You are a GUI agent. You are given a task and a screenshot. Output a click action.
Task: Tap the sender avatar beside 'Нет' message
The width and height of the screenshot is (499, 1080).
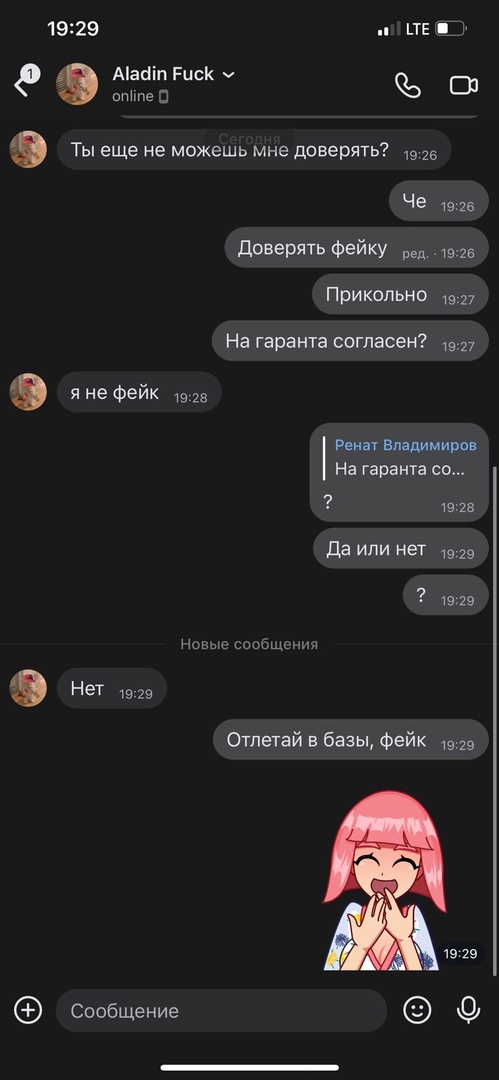[x=28, y=687]
